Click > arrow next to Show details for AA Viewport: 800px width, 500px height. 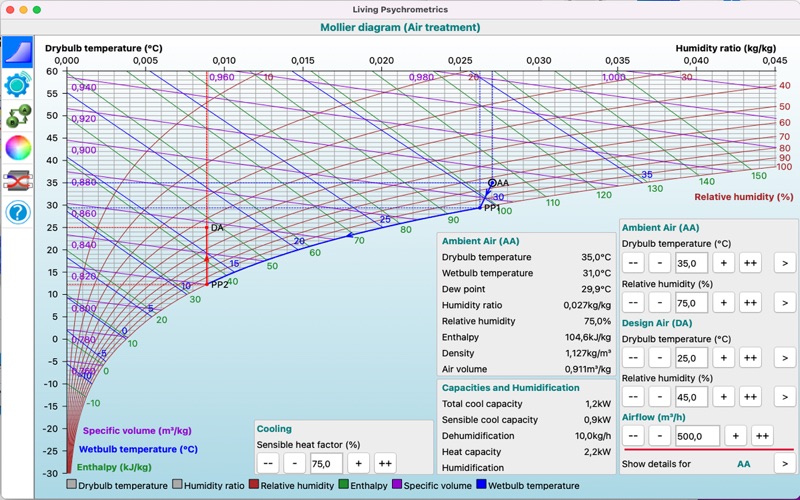coord(785,464)
